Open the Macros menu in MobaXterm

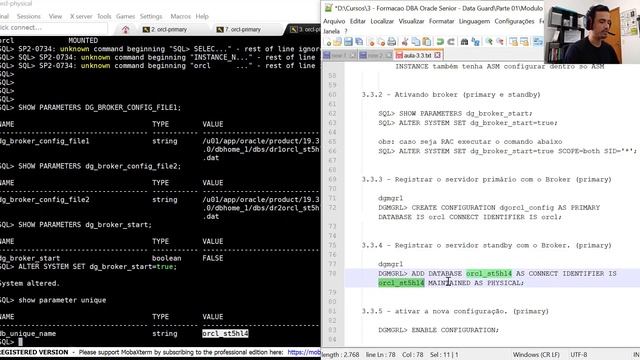click(180, 16)
